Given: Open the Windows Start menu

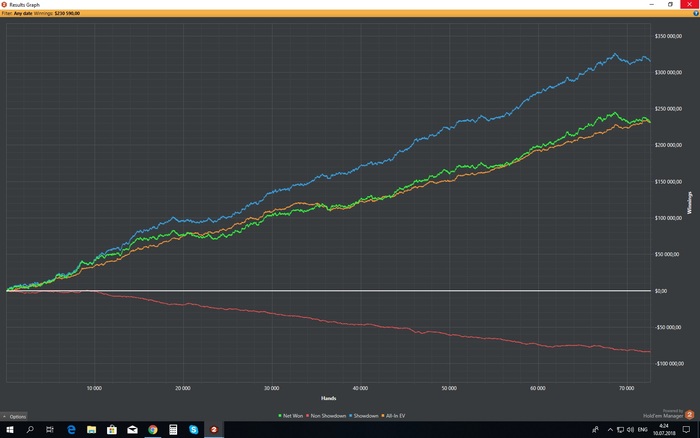Looking at the screenshot, I should [x=9, y=430].
